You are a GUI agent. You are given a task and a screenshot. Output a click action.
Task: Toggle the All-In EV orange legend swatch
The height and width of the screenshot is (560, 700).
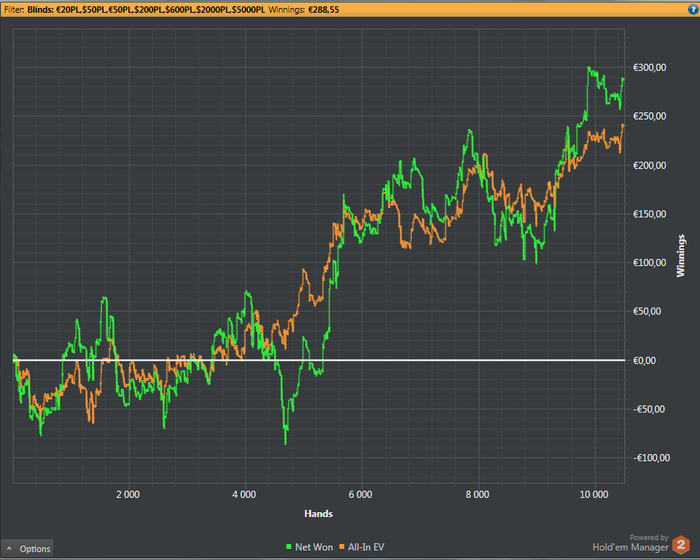point(342,547)
